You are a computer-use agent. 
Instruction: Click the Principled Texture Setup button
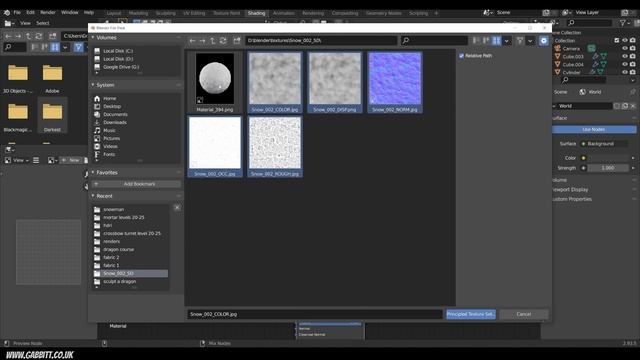[x=471, y=314]
